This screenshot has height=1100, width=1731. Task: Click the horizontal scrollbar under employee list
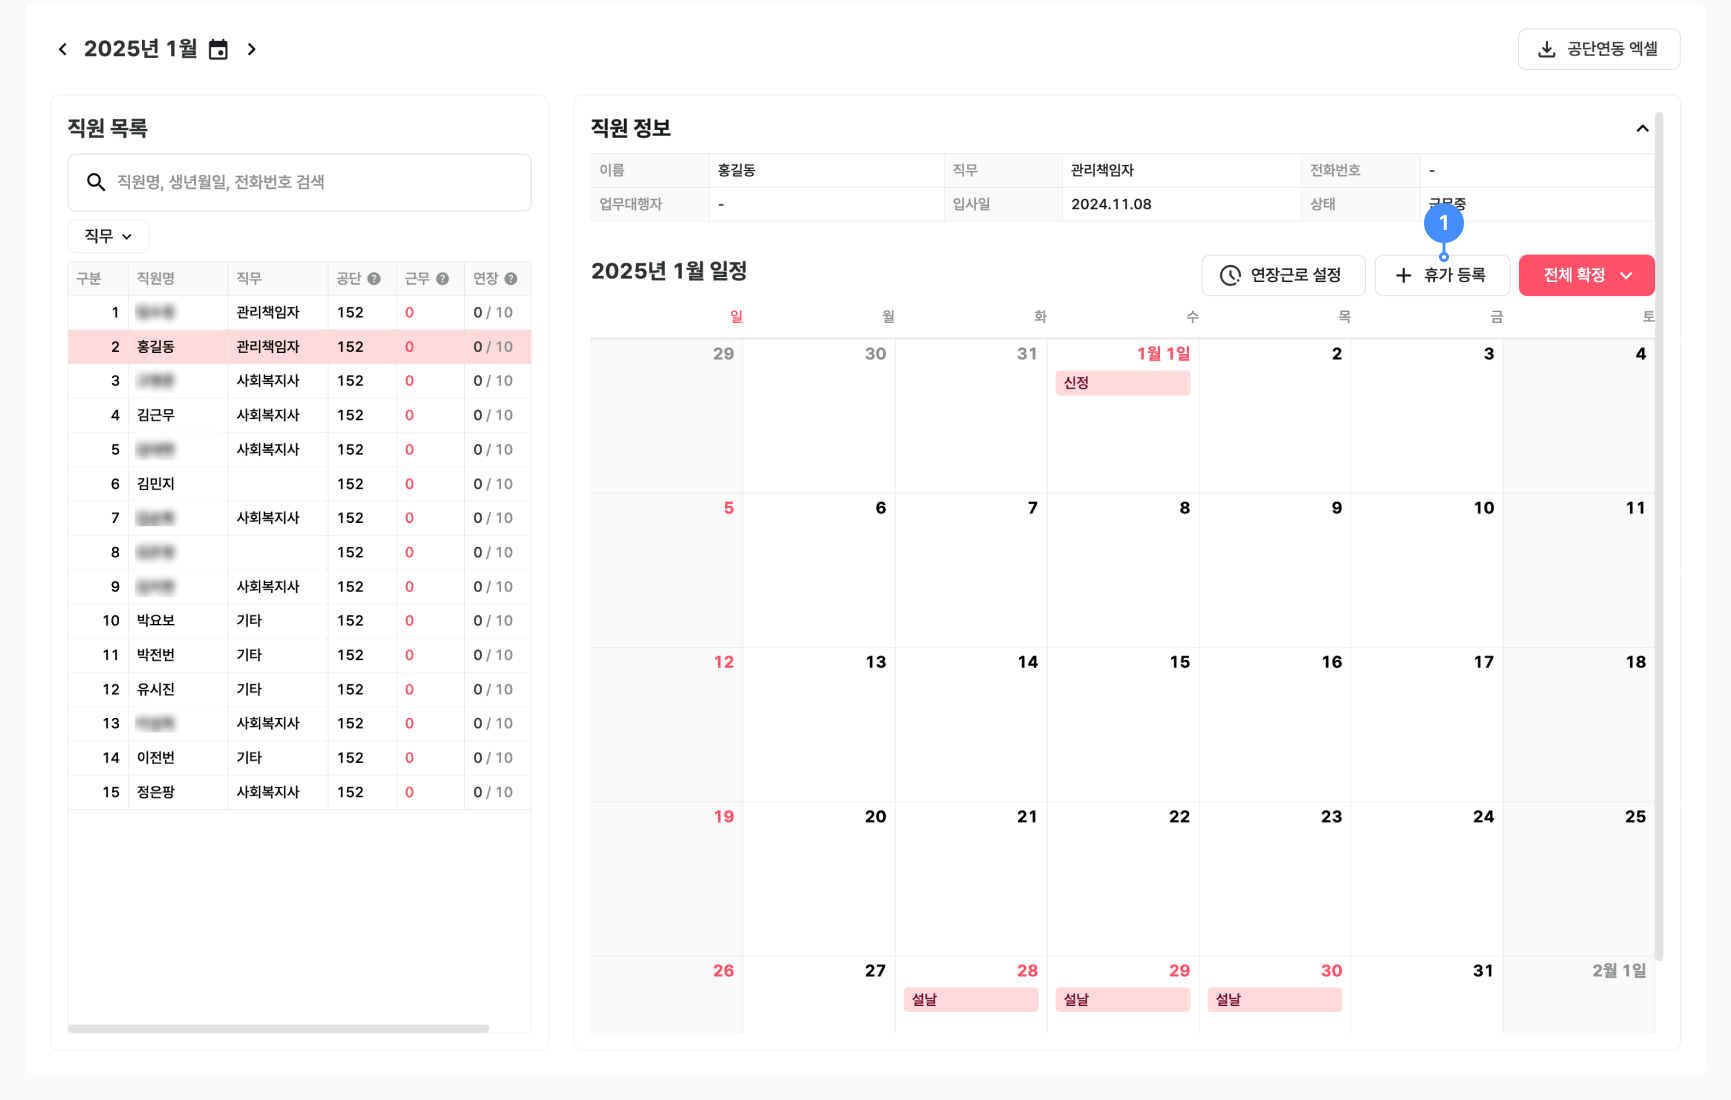coord(278,1028)
